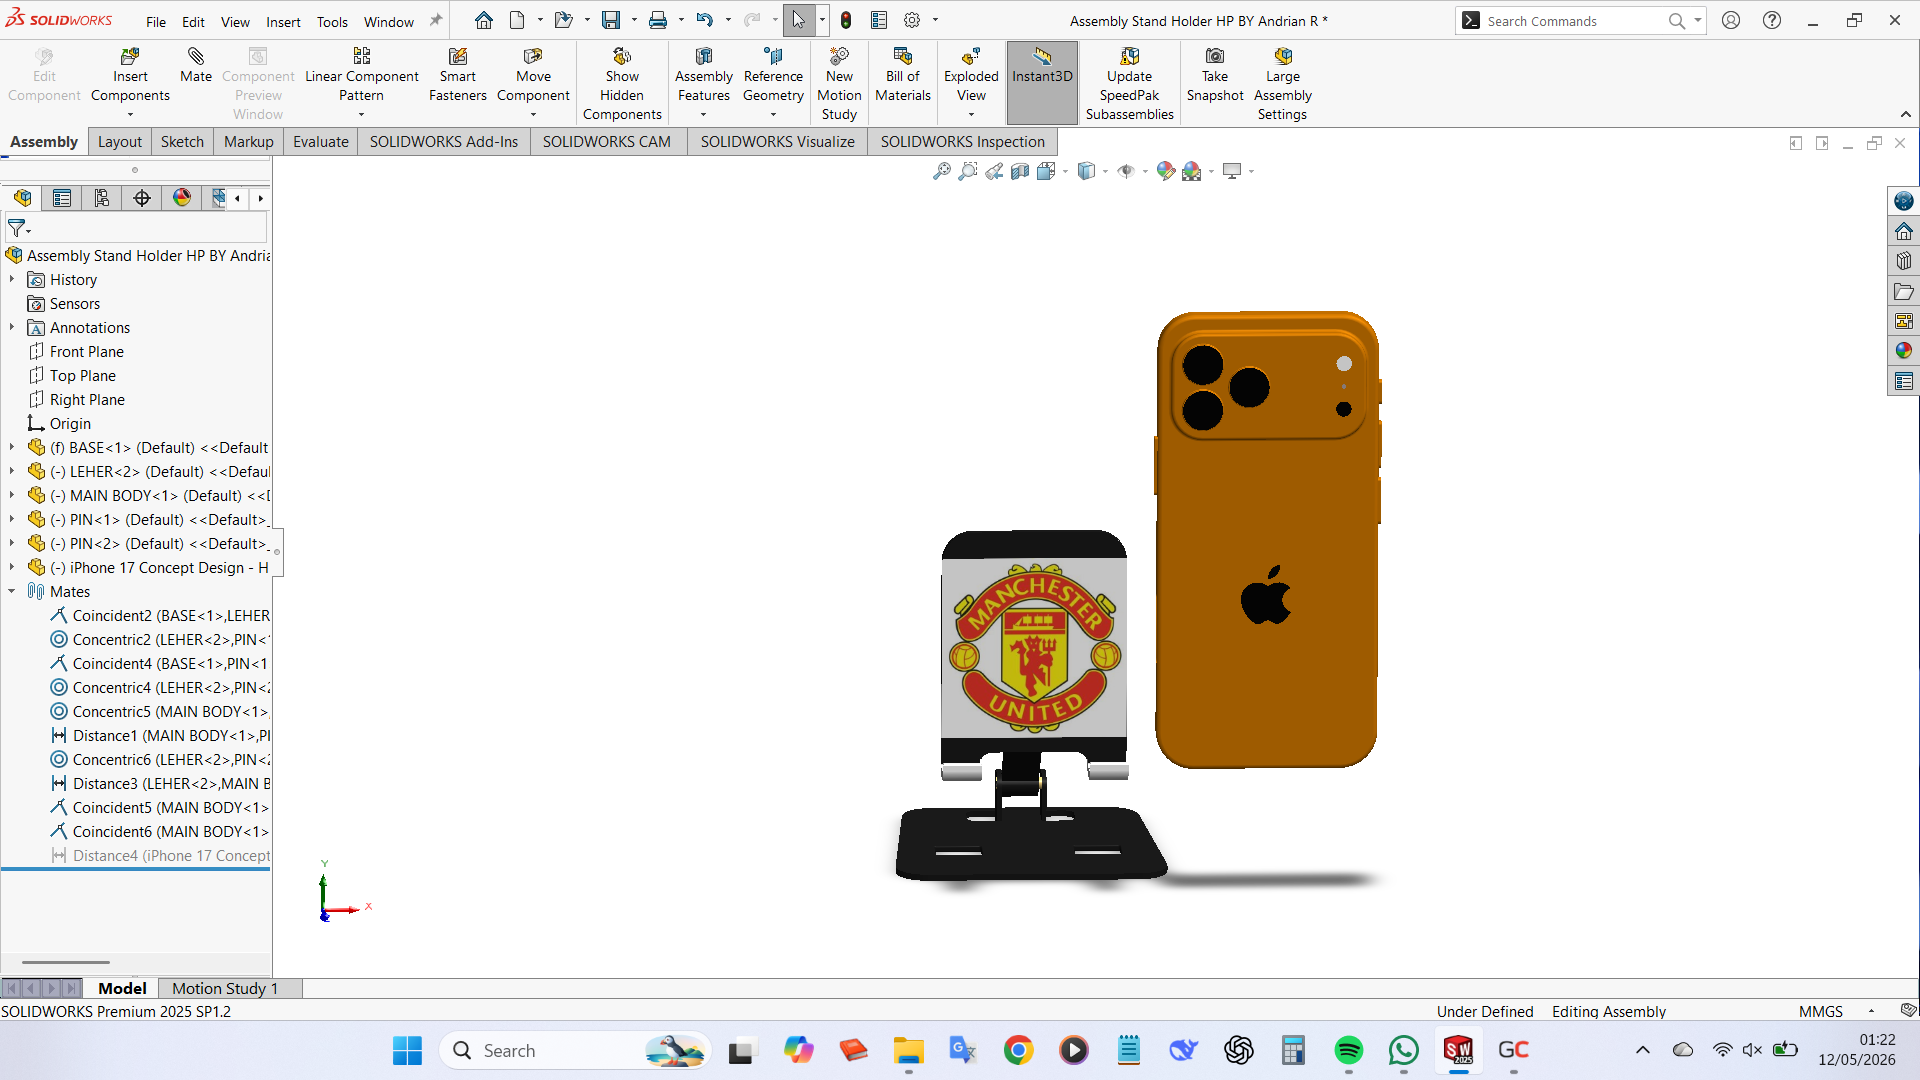Click Update SpeedPak Subassemblies
Viewport: 1920px width, 1080px height.
[x=1130, y=85]
